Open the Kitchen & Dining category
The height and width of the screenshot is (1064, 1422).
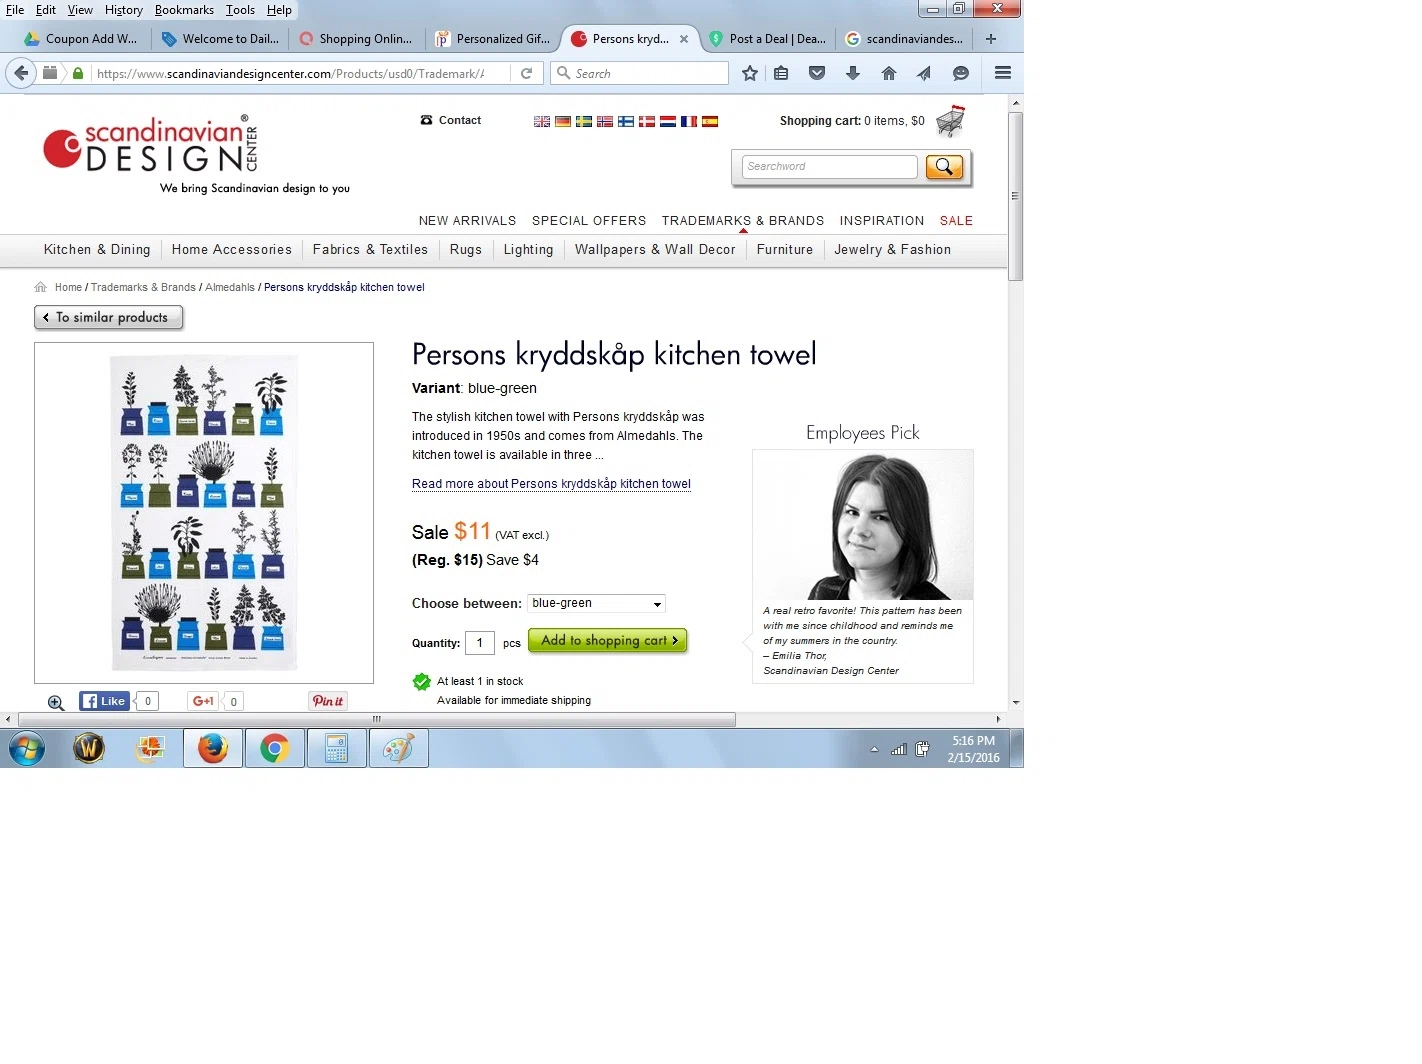click(97, 250)
